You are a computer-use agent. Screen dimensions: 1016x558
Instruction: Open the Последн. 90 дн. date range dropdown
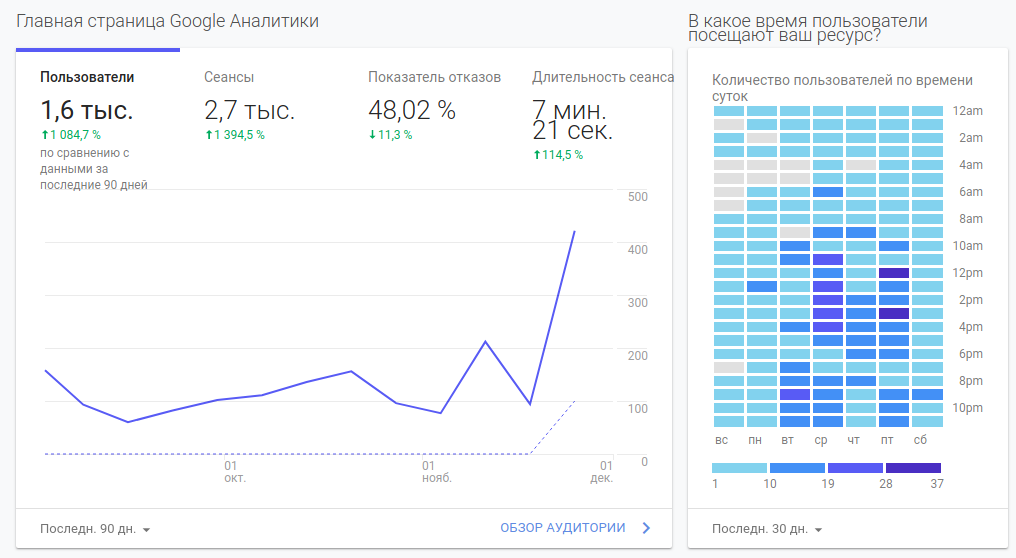pyautogui.click(x=95, y=529)
